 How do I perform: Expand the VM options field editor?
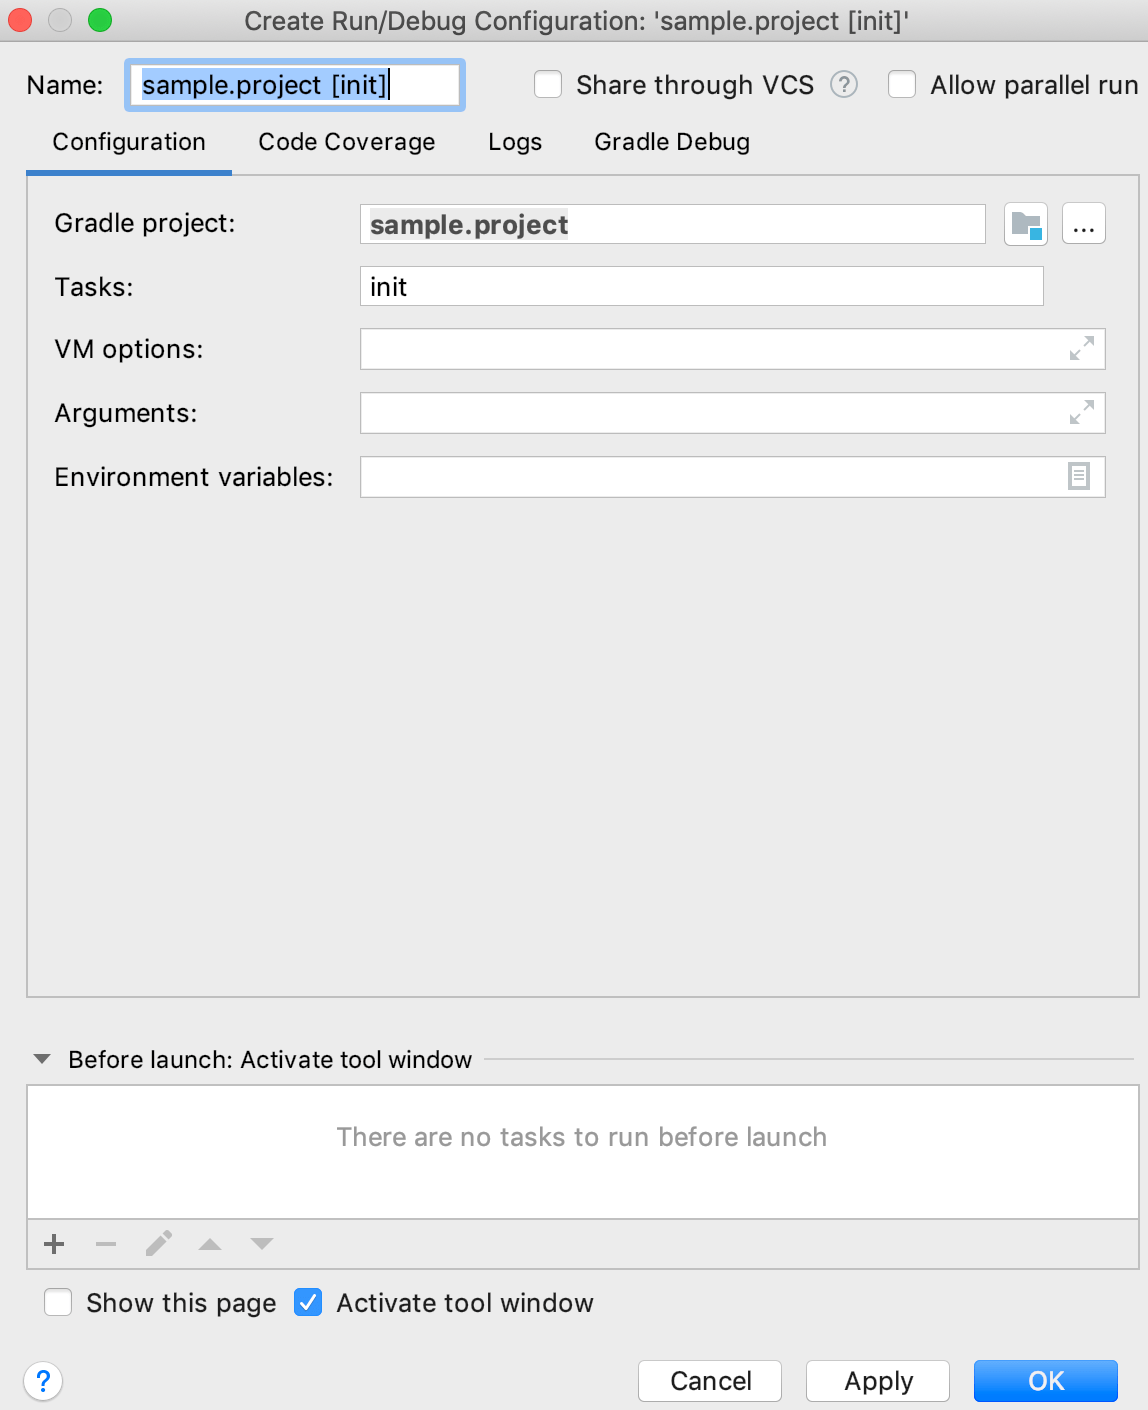(1081, 349)
